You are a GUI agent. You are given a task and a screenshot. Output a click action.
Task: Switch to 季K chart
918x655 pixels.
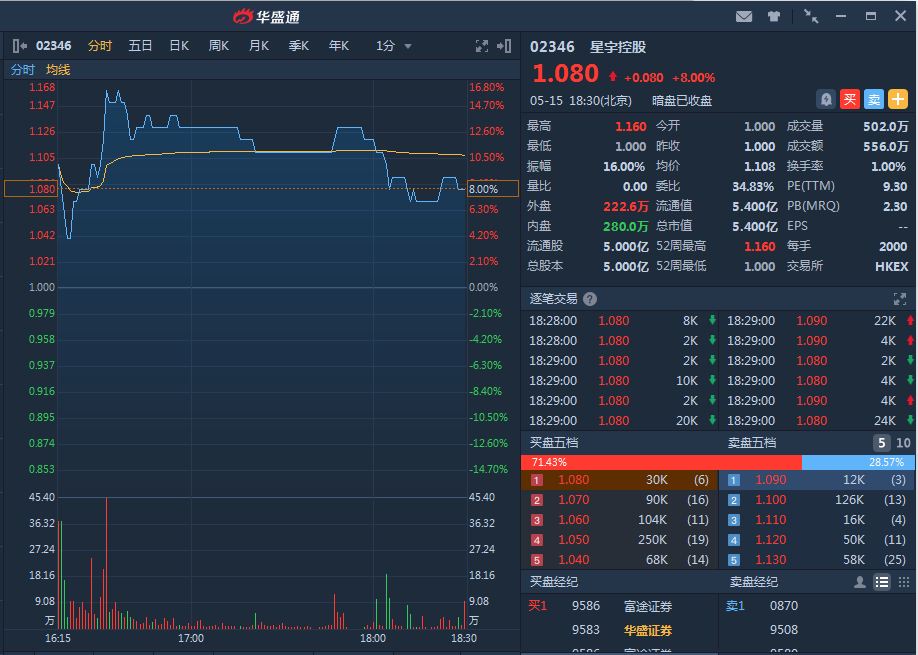pos(299,46)
